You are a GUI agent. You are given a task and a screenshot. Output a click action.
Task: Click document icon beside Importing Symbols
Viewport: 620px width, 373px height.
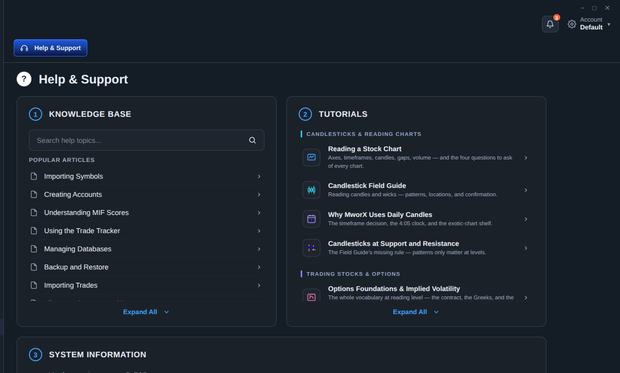[x=34, y=176]
